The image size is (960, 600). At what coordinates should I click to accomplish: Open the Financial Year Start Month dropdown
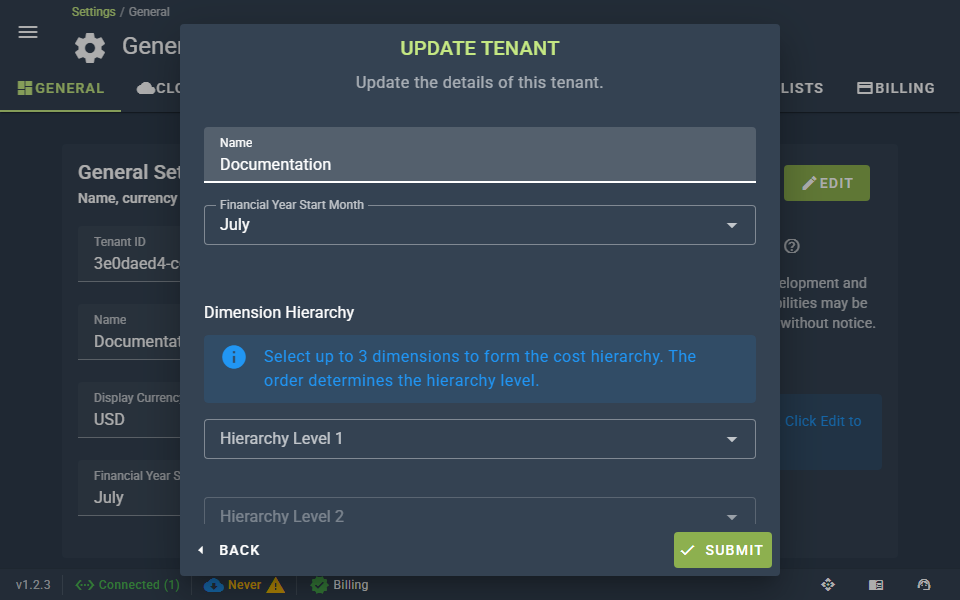point(479,225)
